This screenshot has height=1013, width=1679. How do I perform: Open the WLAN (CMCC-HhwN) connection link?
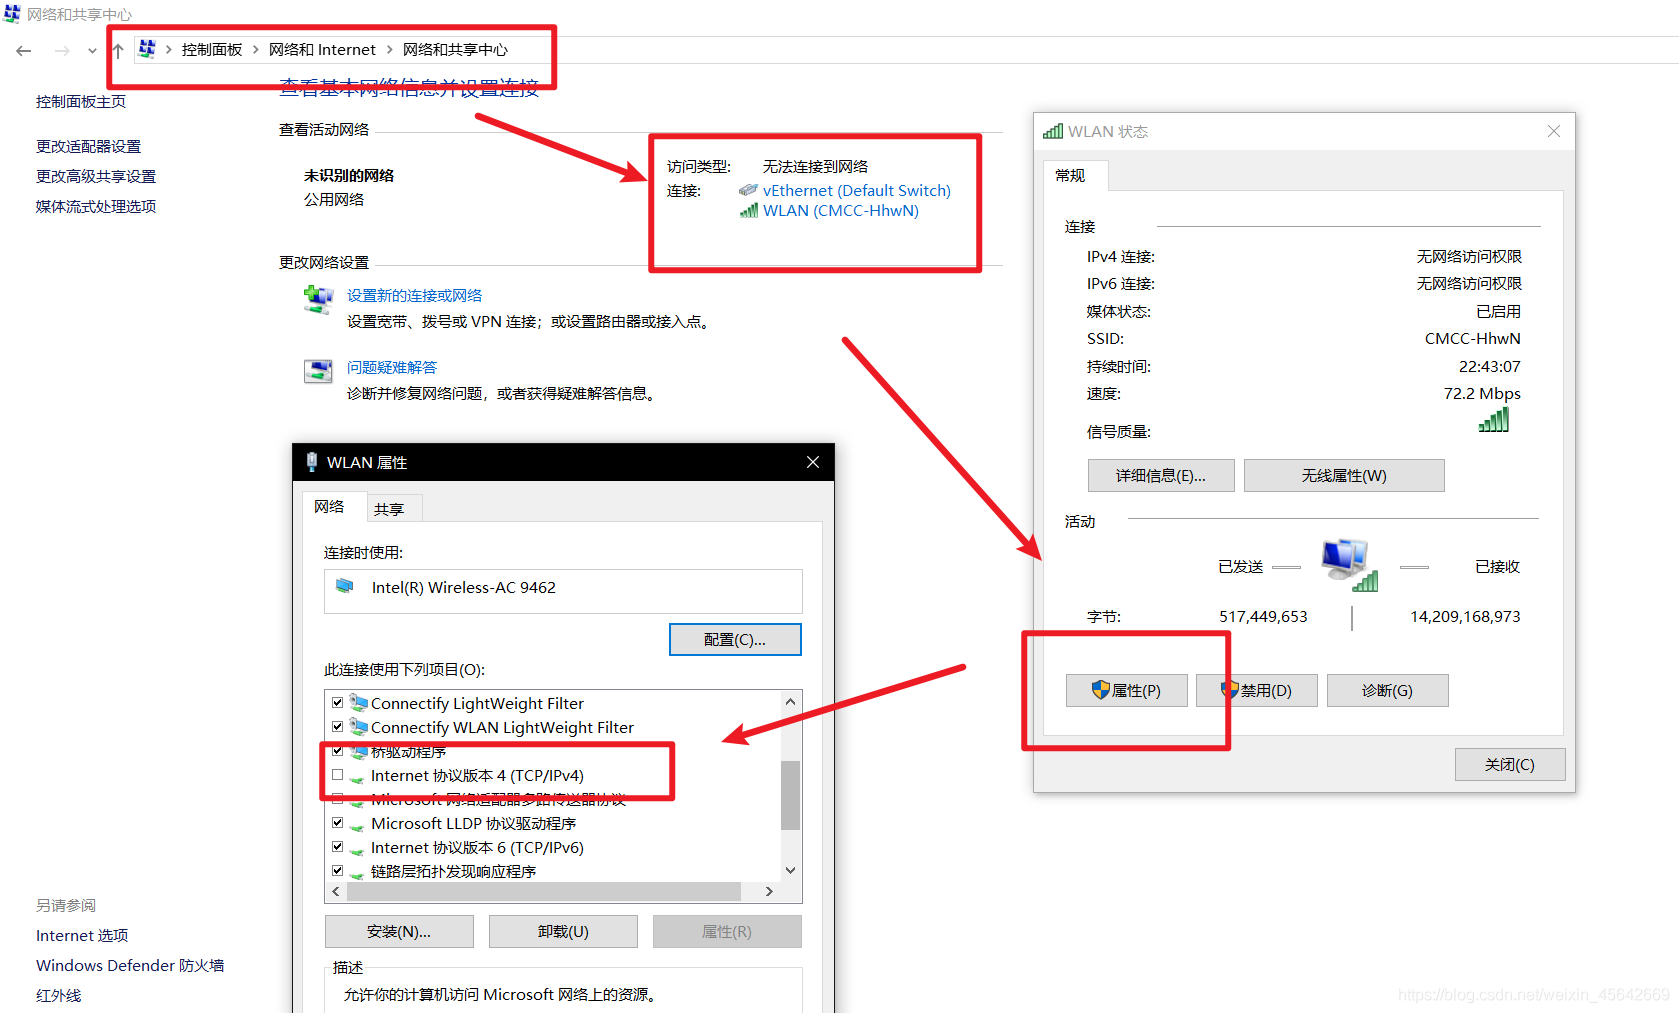pyautogui.click(x=841, y=211)
